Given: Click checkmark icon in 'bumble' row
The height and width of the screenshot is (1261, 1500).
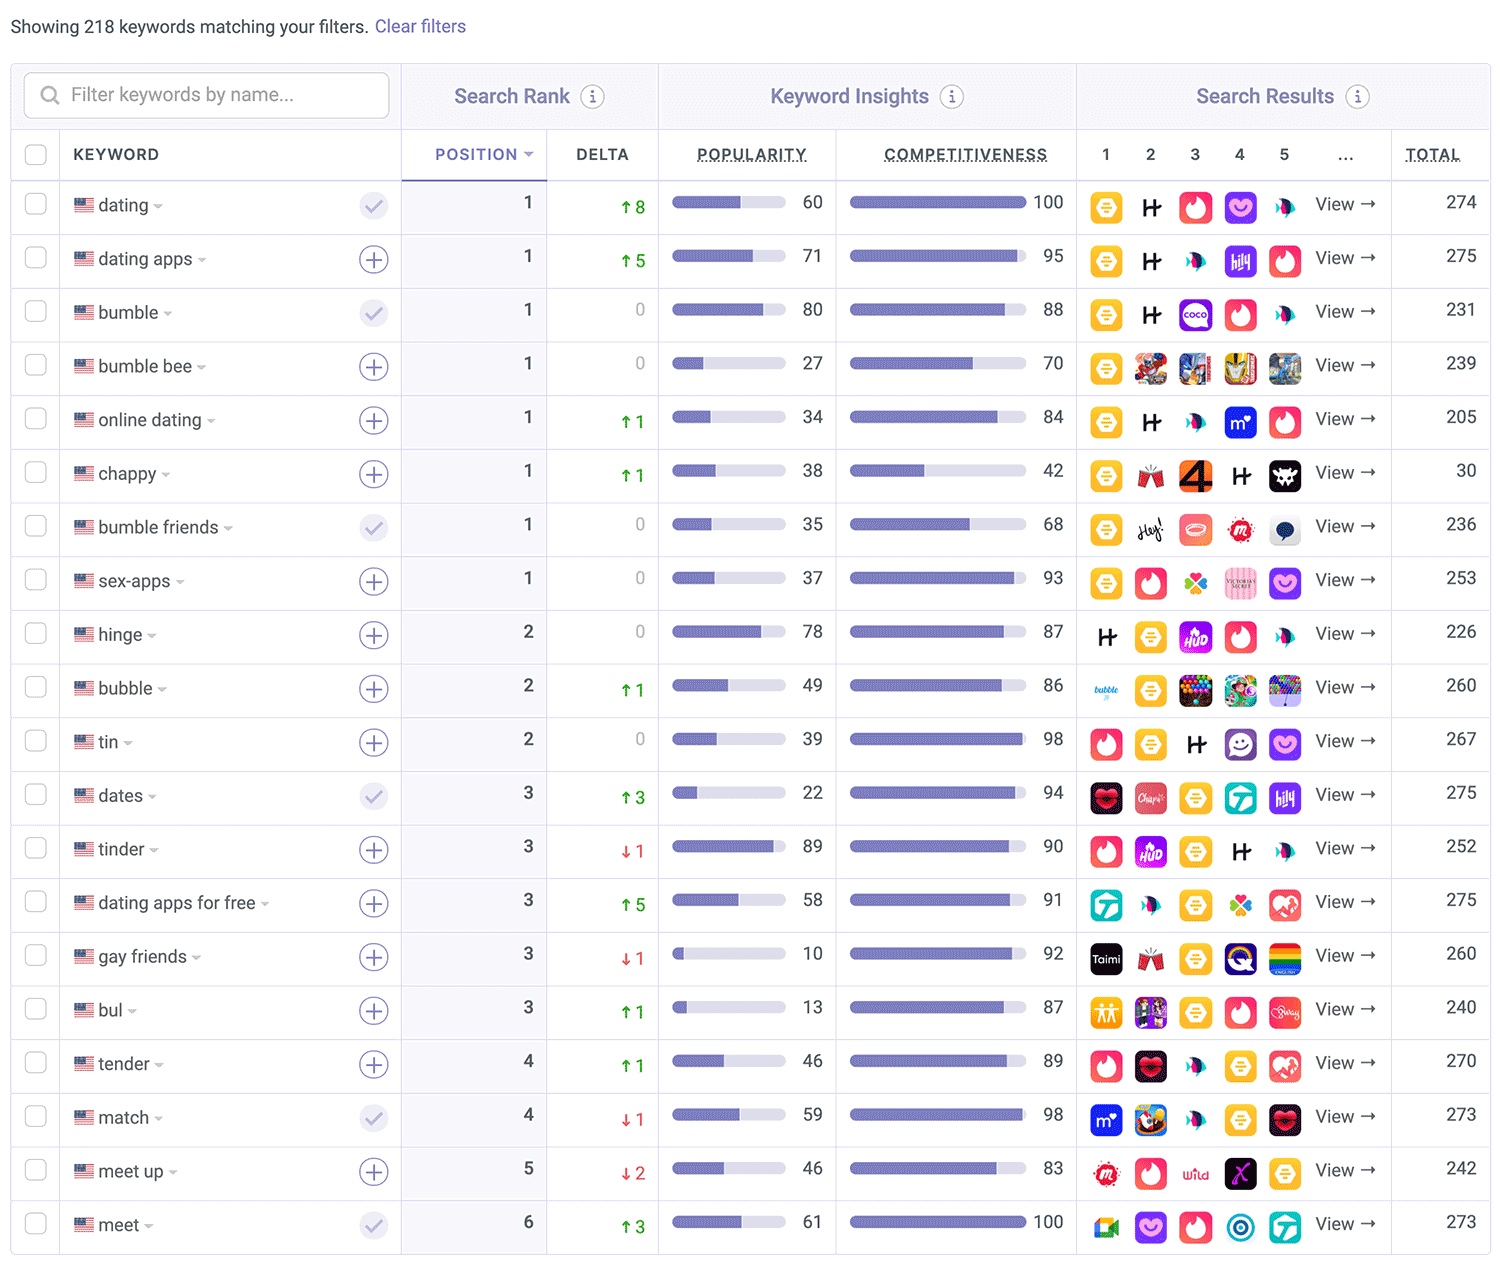Looking at the screenshot, I should click(374, 313).
